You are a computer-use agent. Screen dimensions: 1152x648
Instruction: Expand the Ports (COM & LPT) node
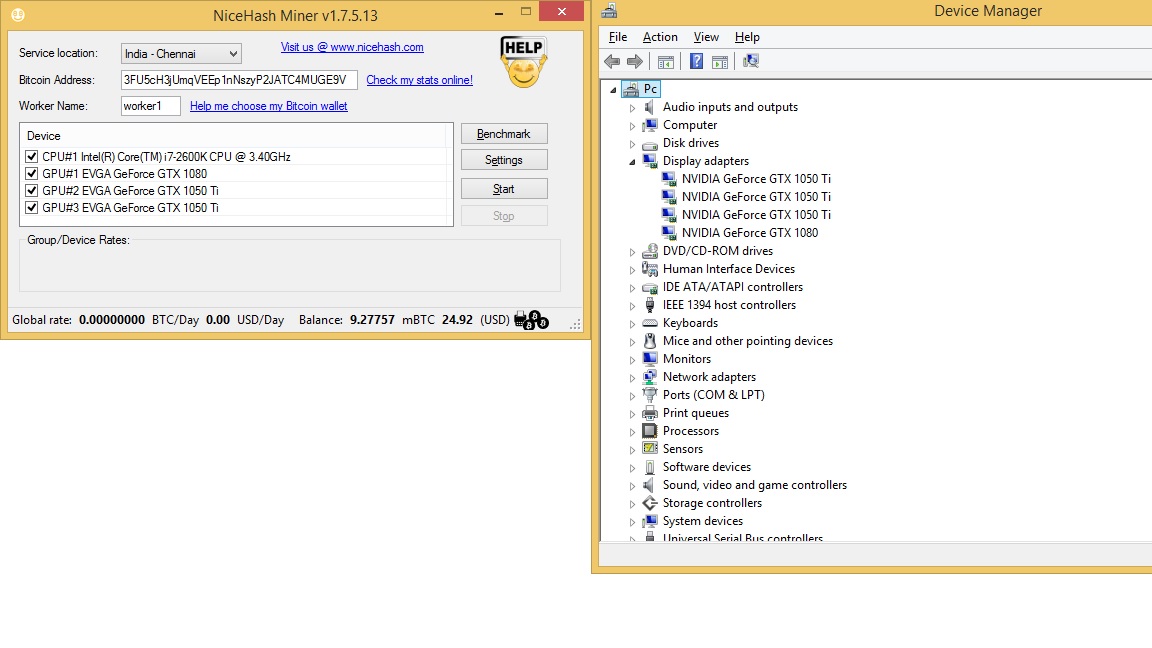(x=632, y=395)
